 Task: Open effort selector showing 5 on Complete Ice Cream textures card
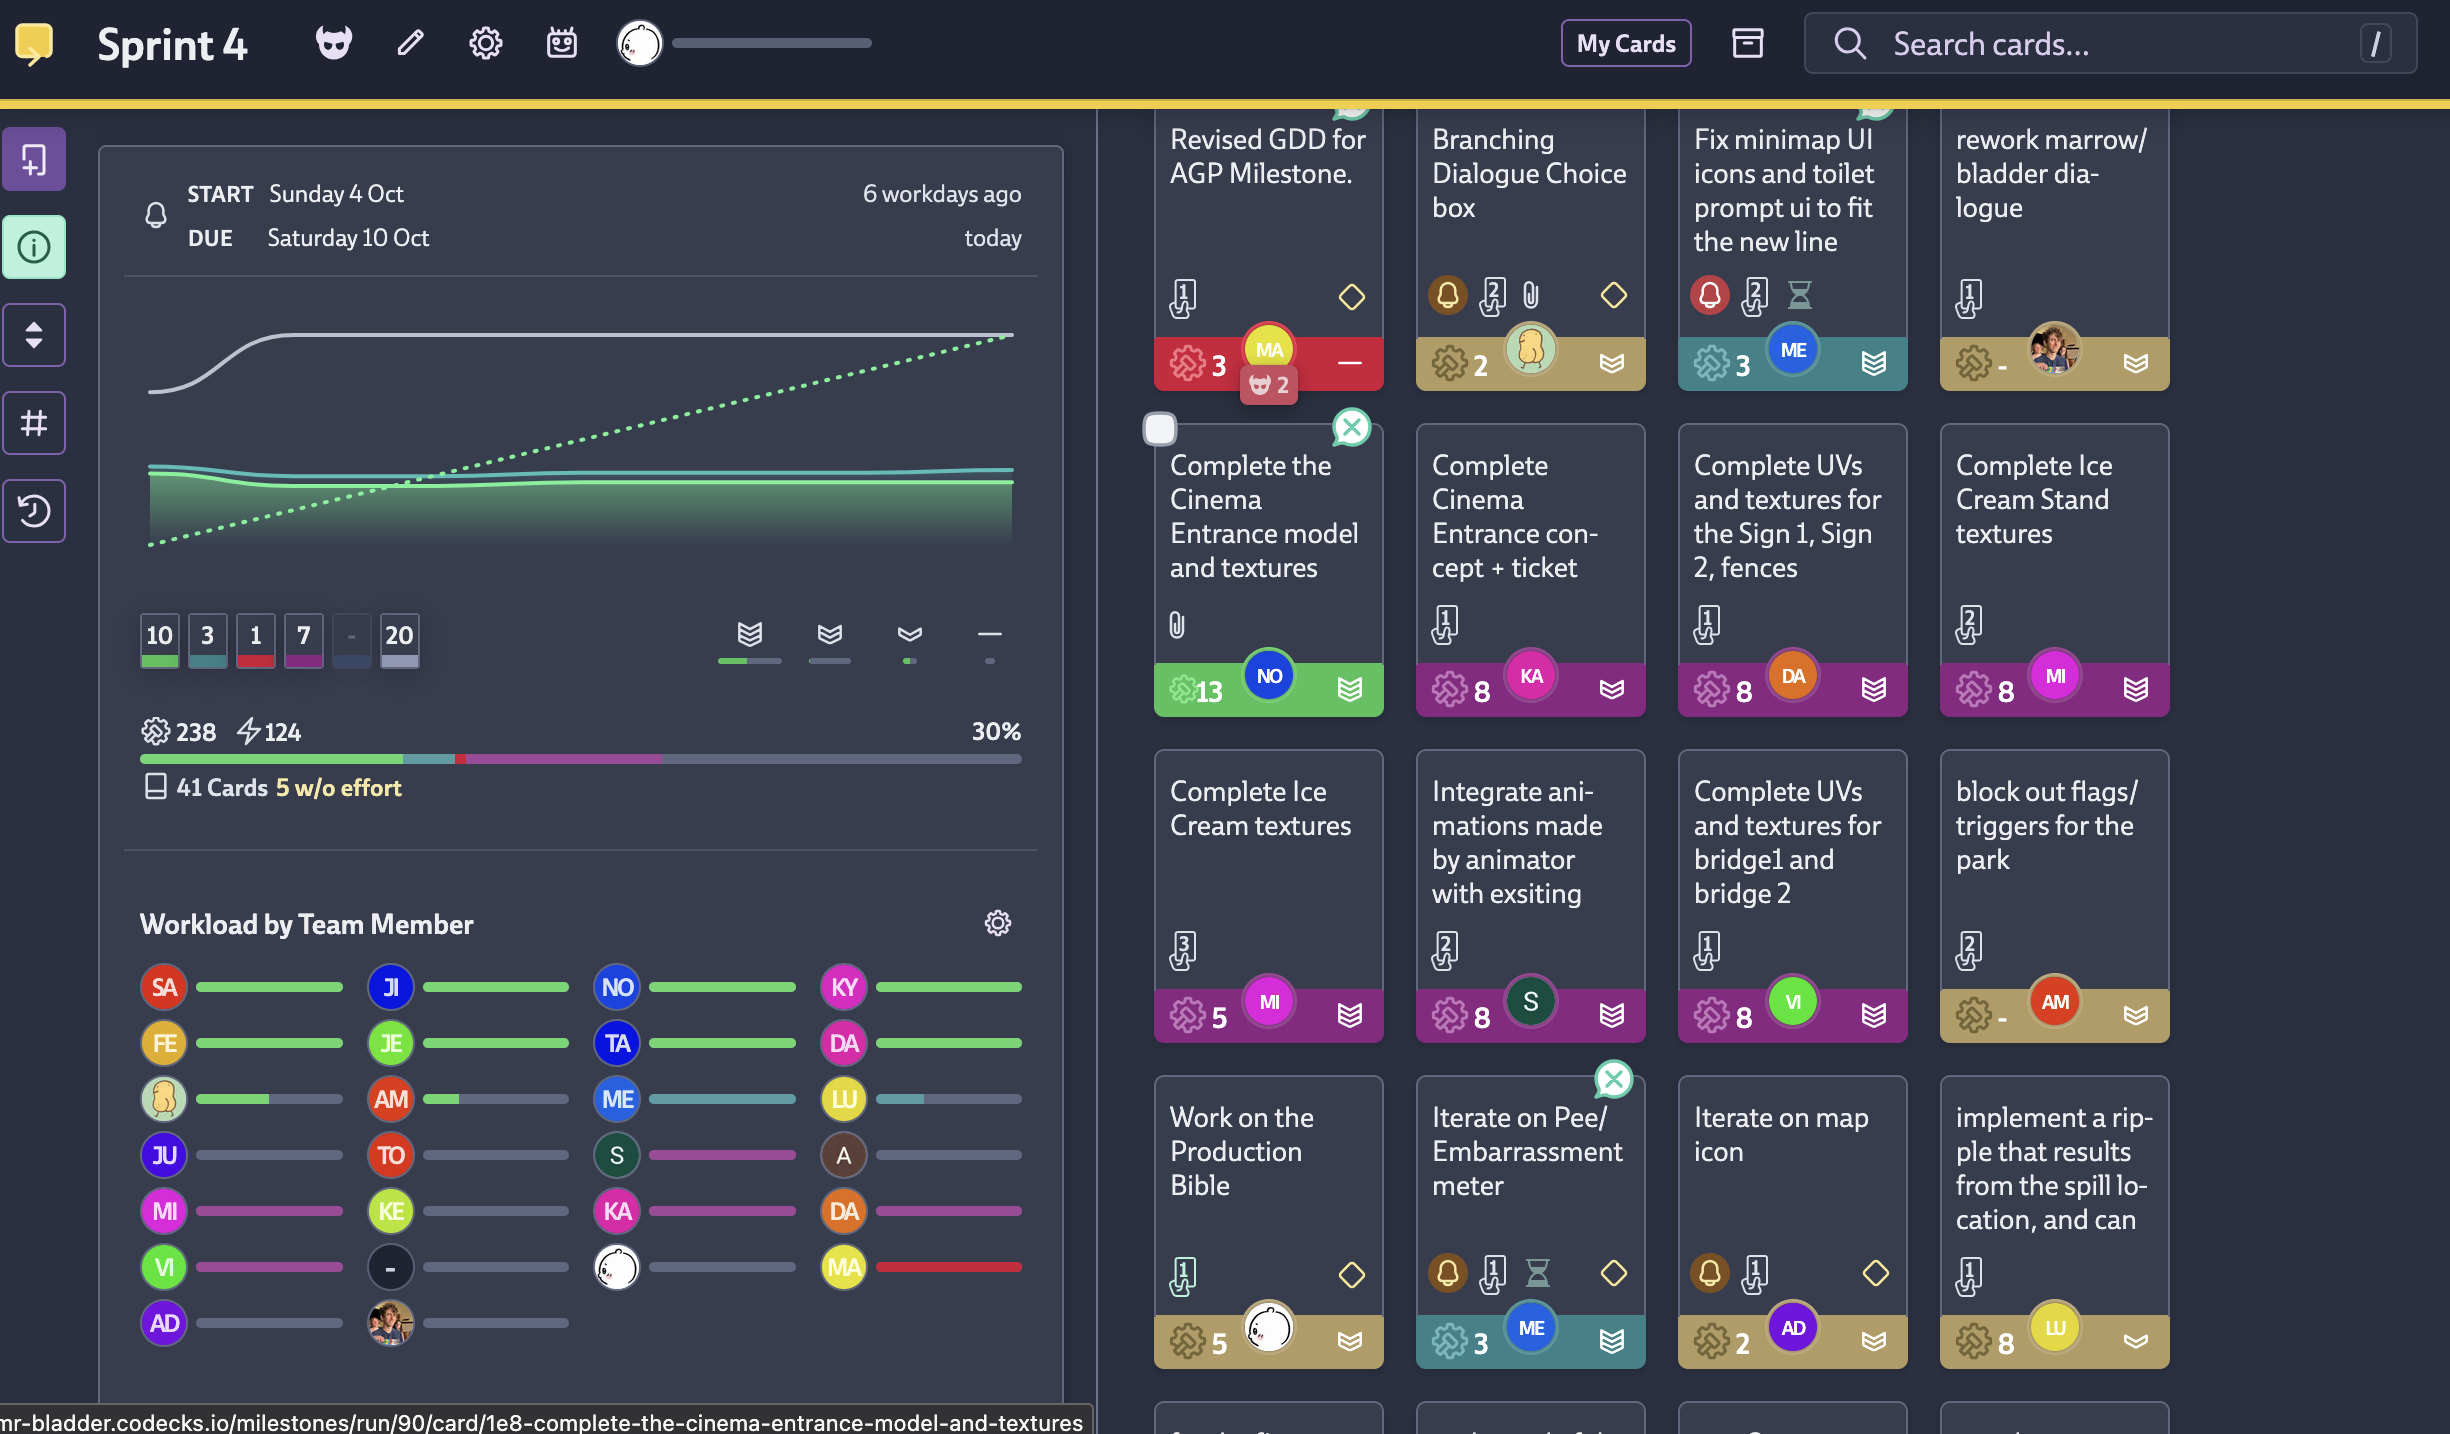pos(1200,1016)
